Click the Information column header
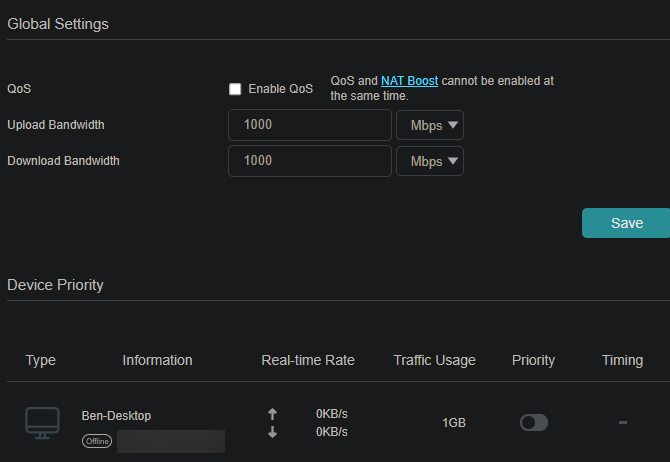This screenshot has height=462, width=670. pyautogui.click(x=157, y=360)
